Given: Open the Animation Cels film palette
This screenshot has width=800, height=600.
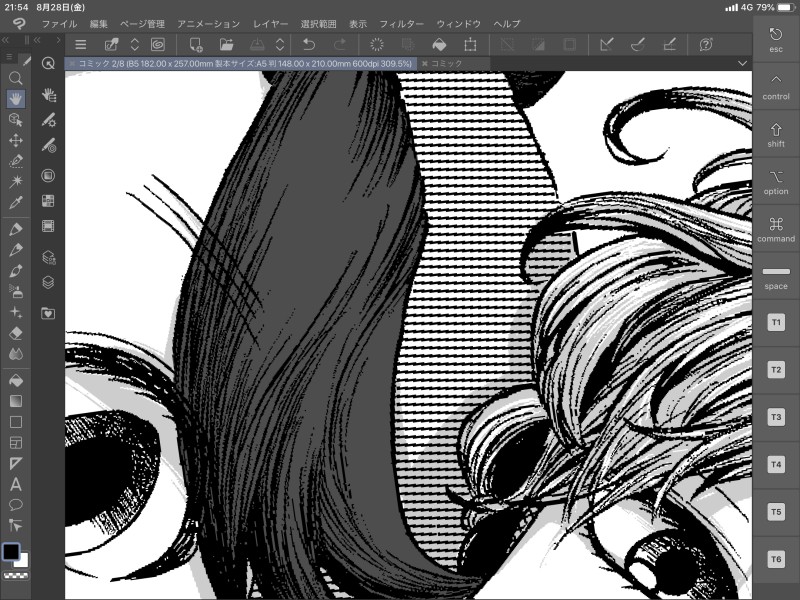Looking at the screenshot, I should click(48, 226).
